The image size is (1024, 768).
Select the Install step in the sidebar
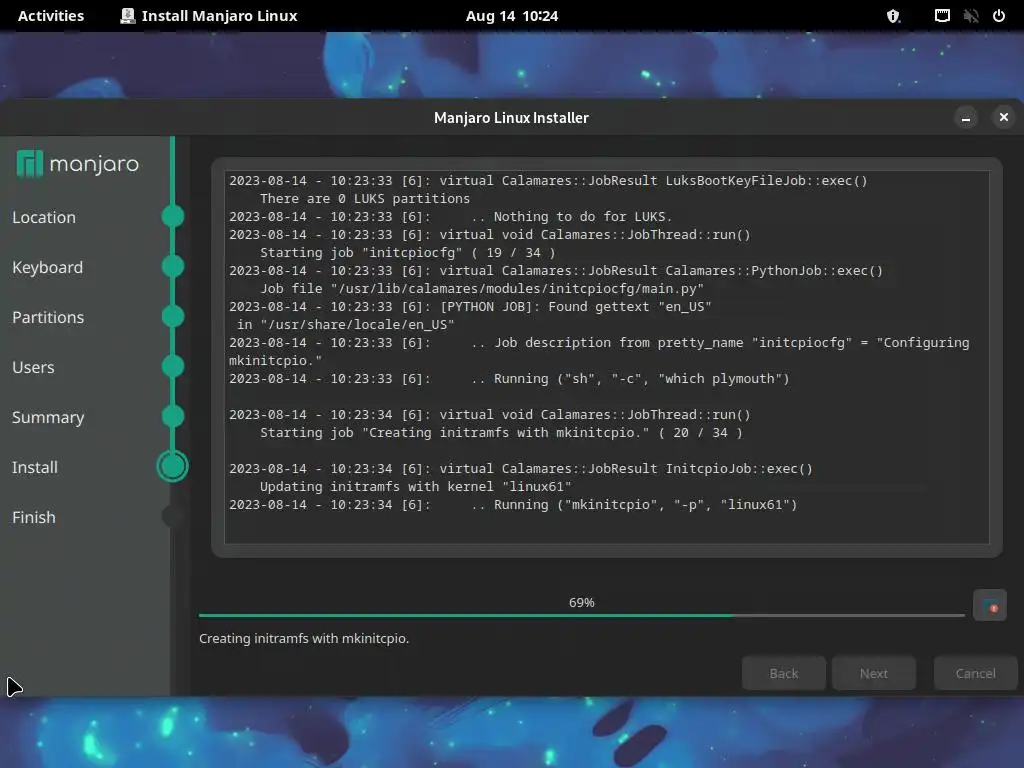point(35,467)
